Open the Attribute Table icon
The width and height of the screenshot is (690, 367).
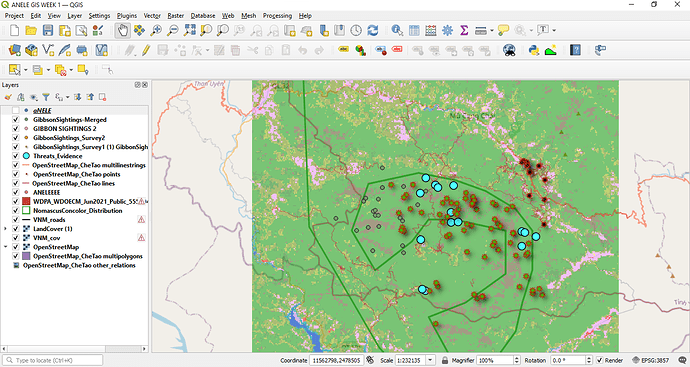pyautogui.click(x=414, y=30)
